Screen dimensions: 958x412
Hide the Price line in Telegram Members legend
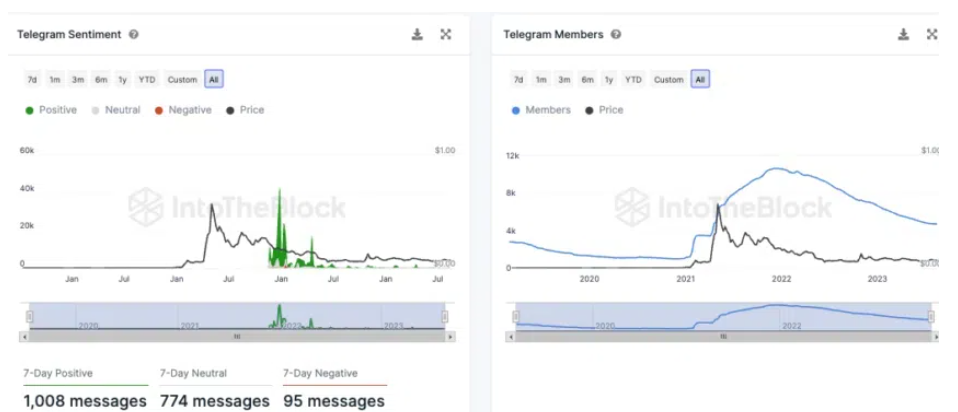604,110
